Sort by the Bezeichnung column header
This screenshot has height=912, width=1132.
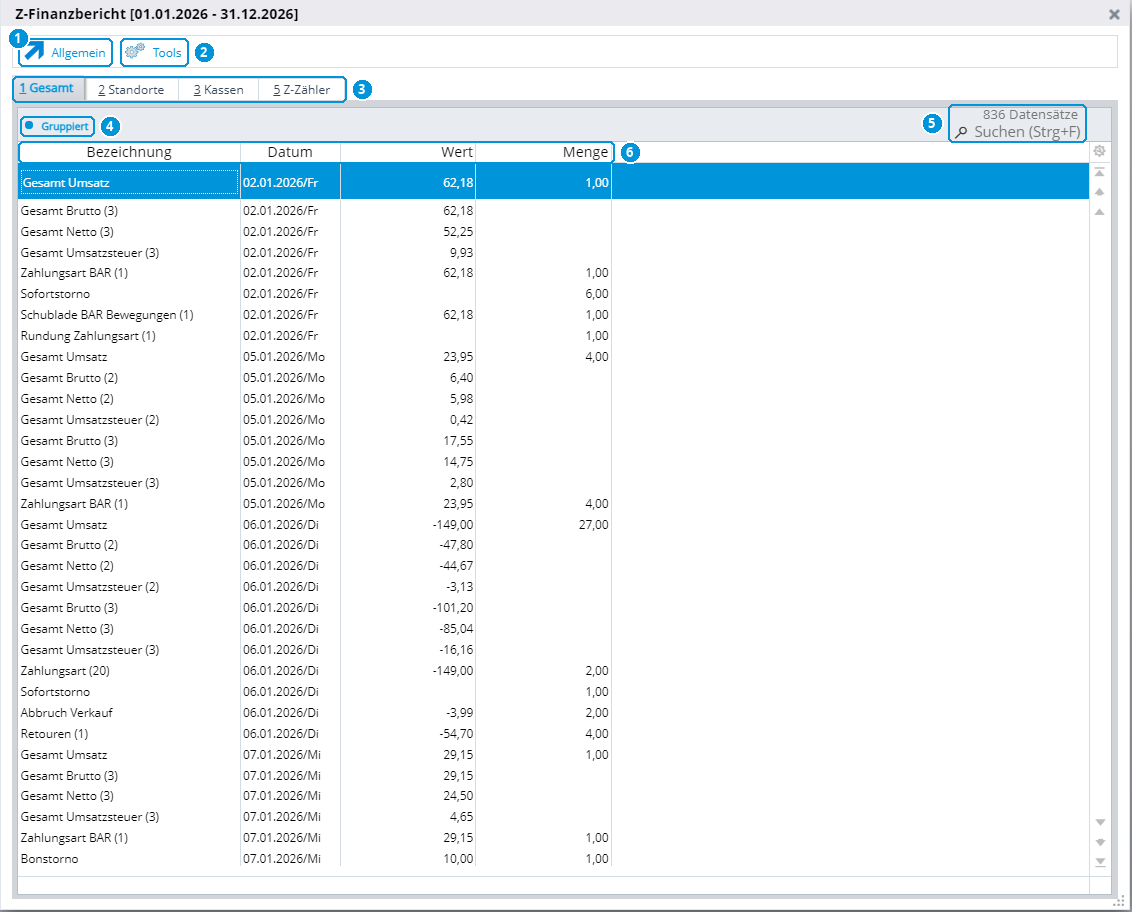click(x=129, y=152)
